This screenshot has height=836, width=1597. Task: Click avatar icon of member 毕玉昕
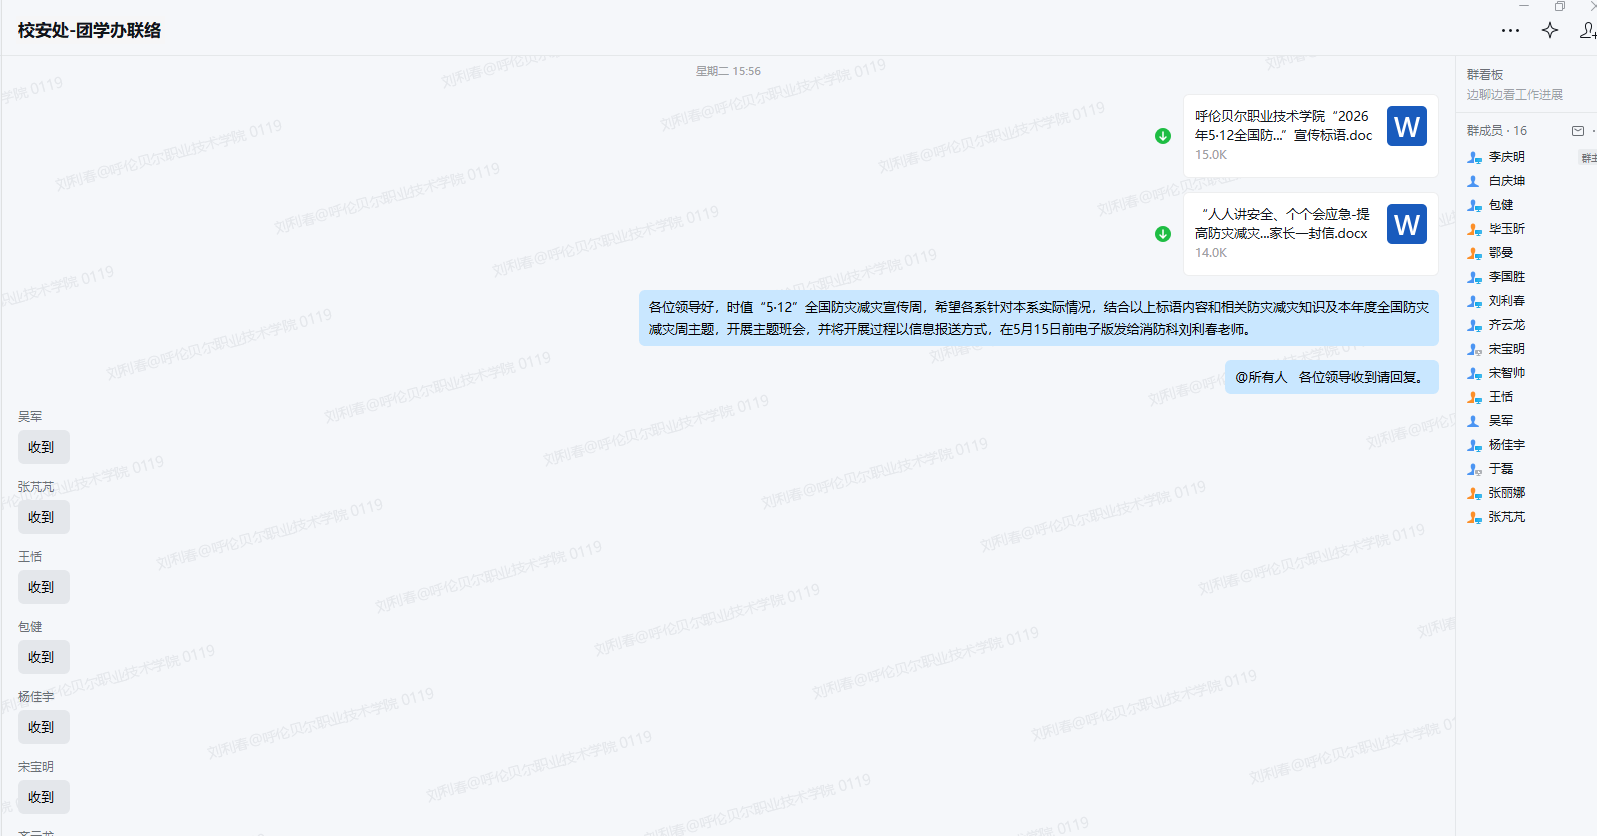(1474, 229)
